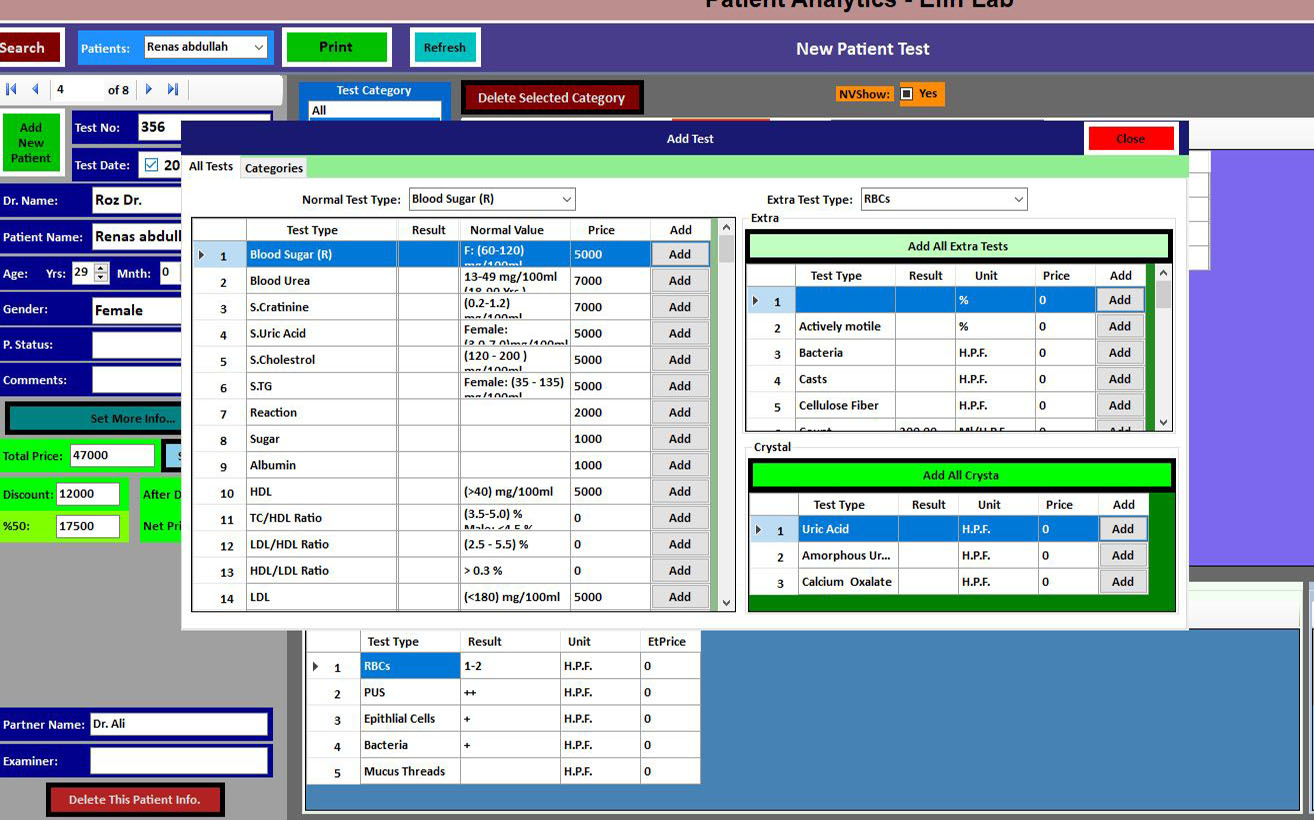The image size is (1314, 820).
Task: Click the green Print button
Action: coord(336,47)
